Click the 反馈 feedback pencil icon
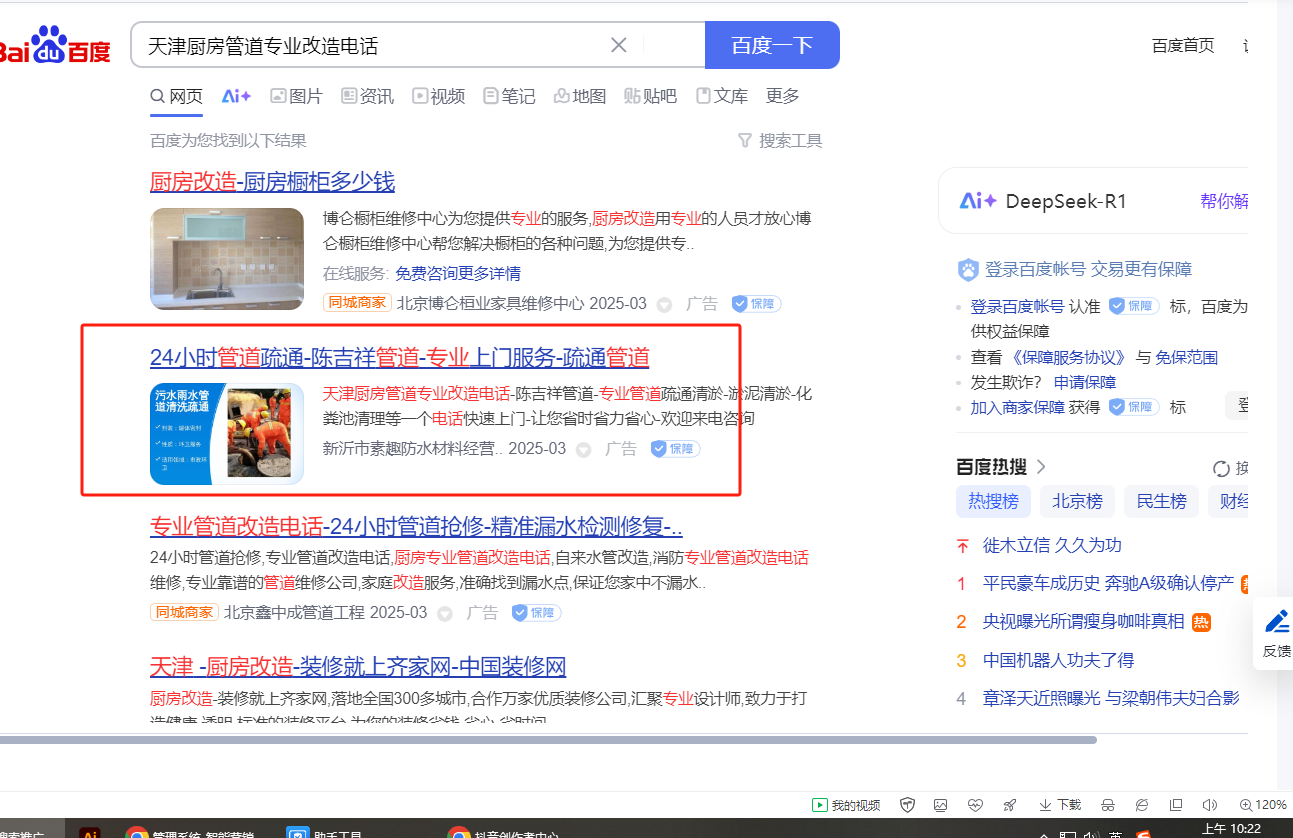Viewport: 1293px width, 838px height. pos(1277,622)
